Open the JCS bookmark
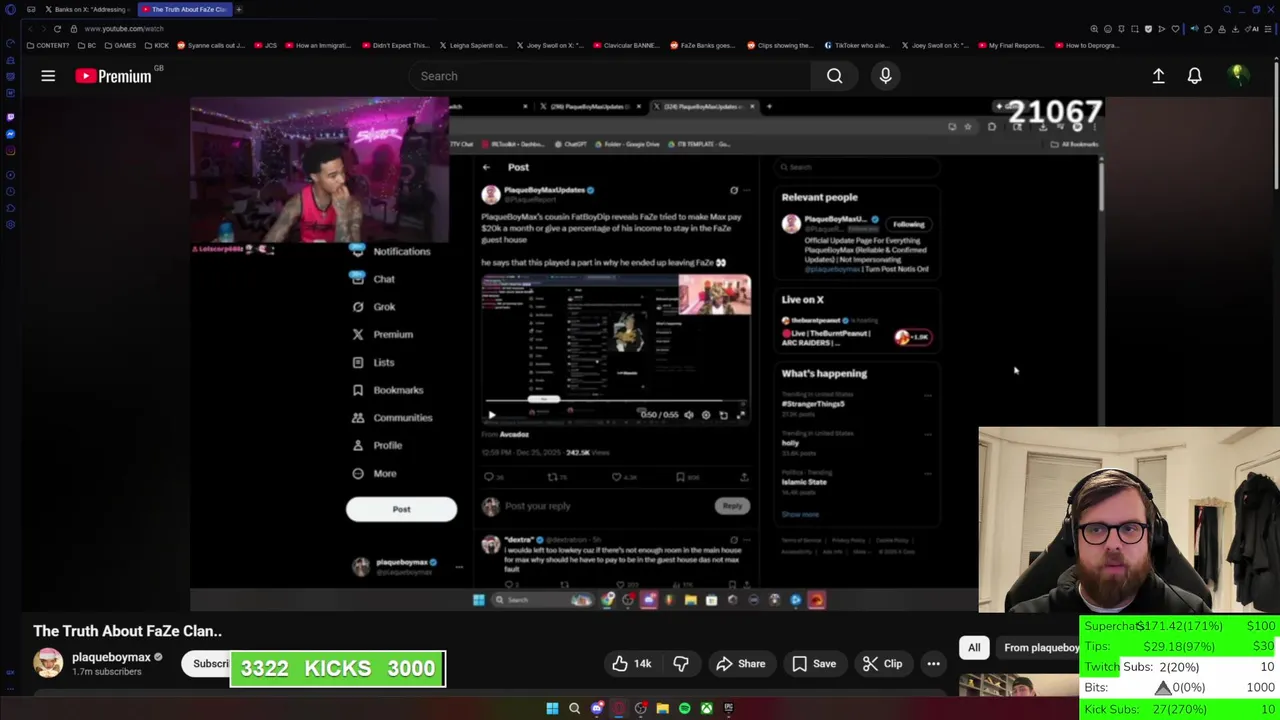 265,45
